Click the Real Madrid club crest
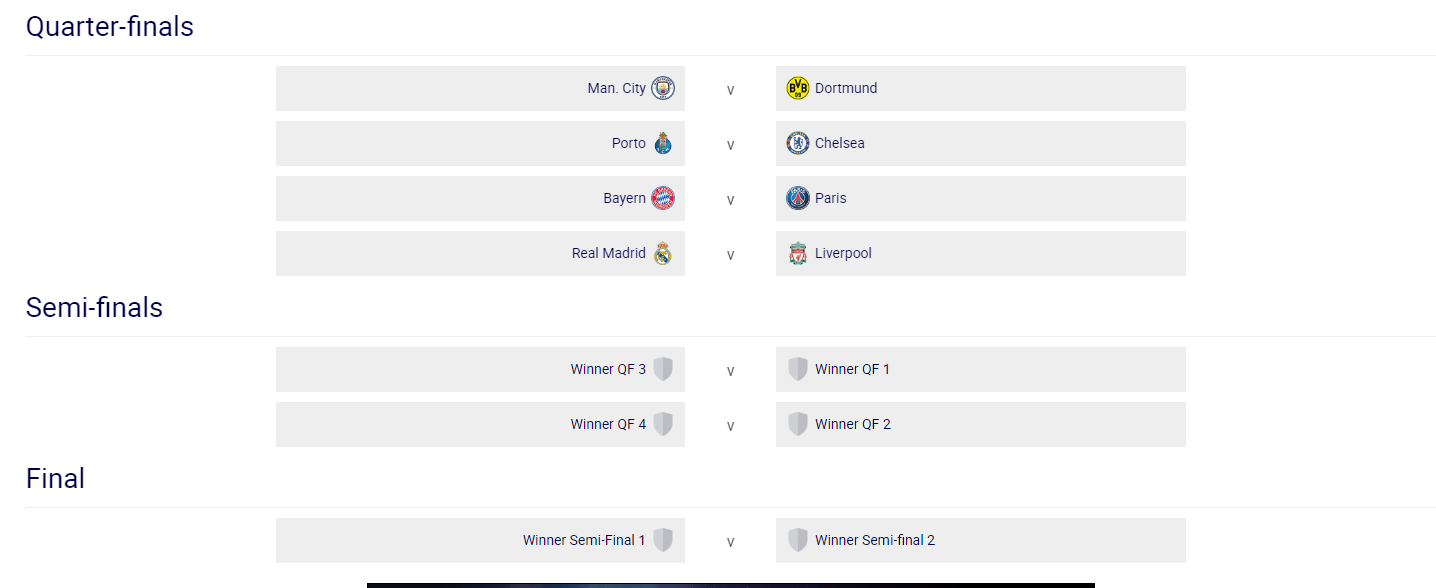This screenshot has height=588, width=1436. coord(663,253)
